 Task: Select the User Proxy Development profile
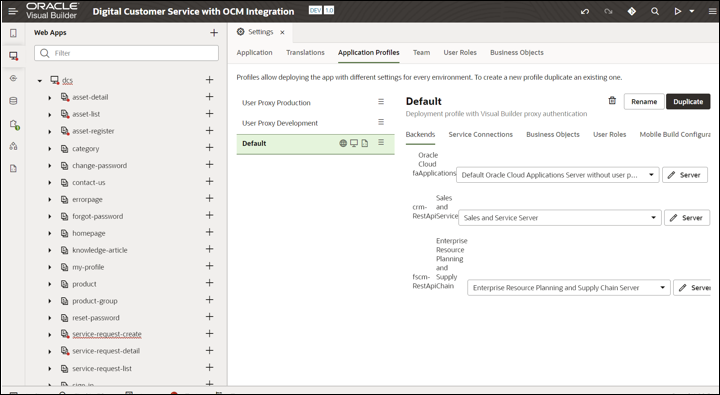[x=280, y=123]
